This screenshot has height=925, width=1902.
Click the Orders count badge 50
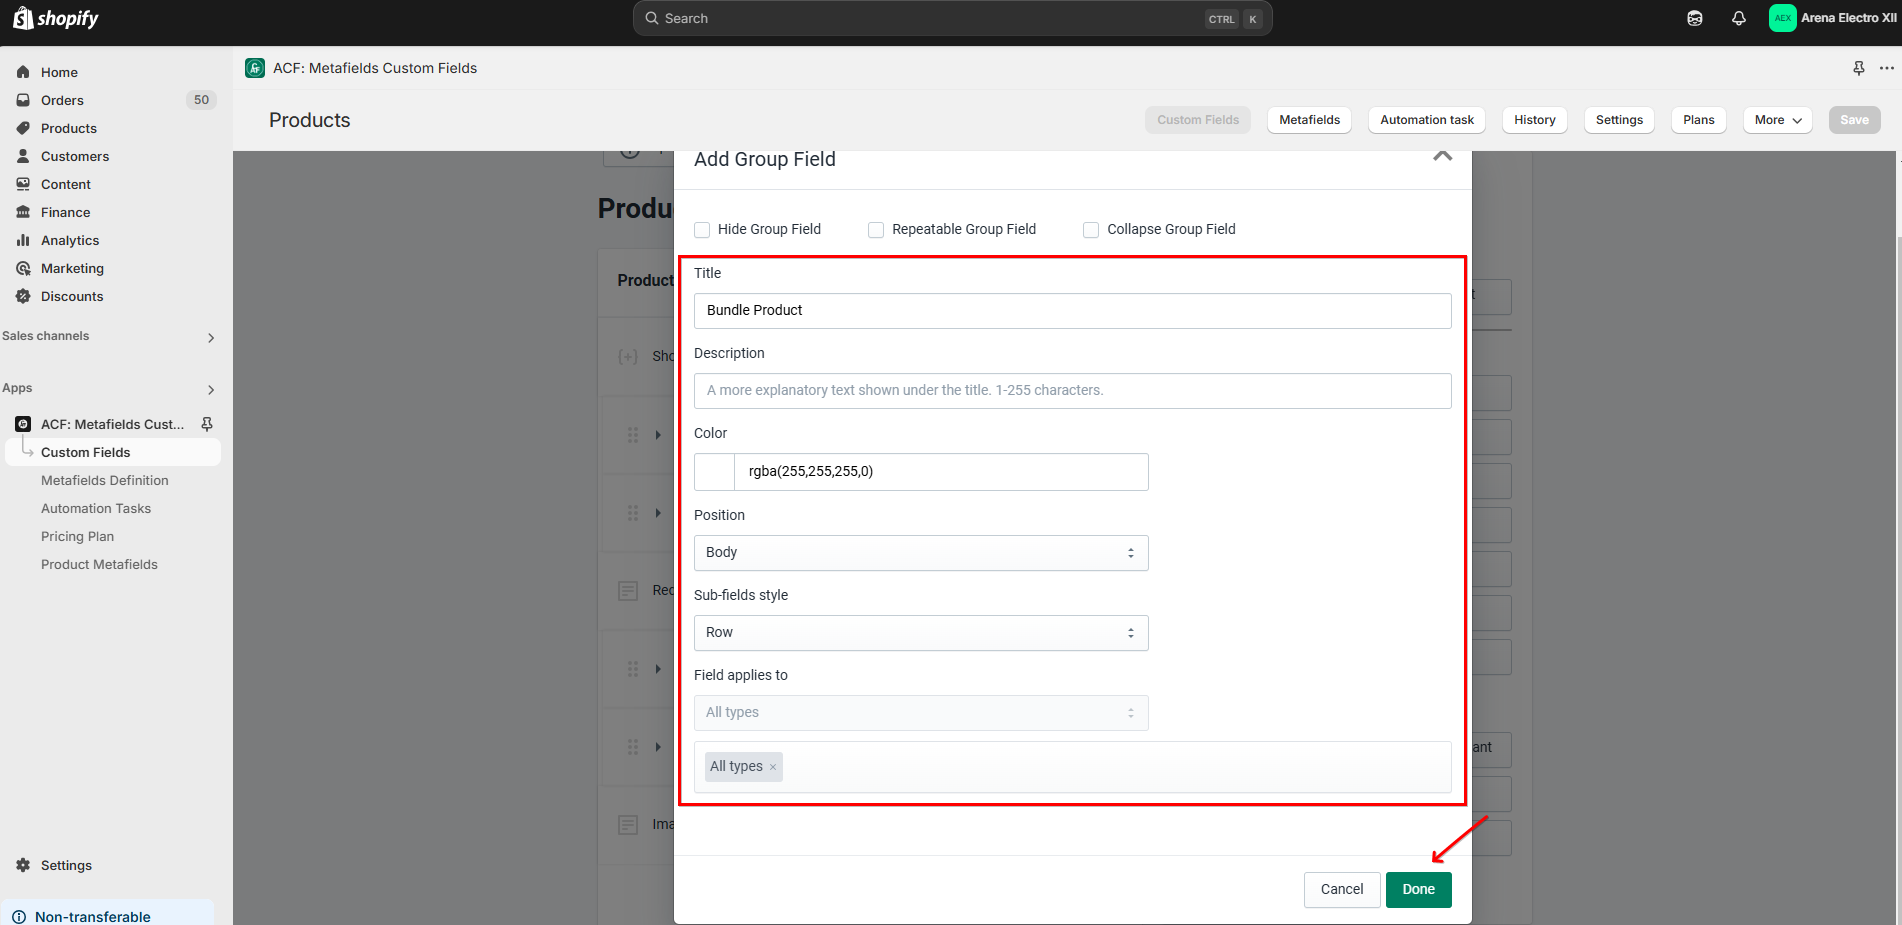[201, 100]
